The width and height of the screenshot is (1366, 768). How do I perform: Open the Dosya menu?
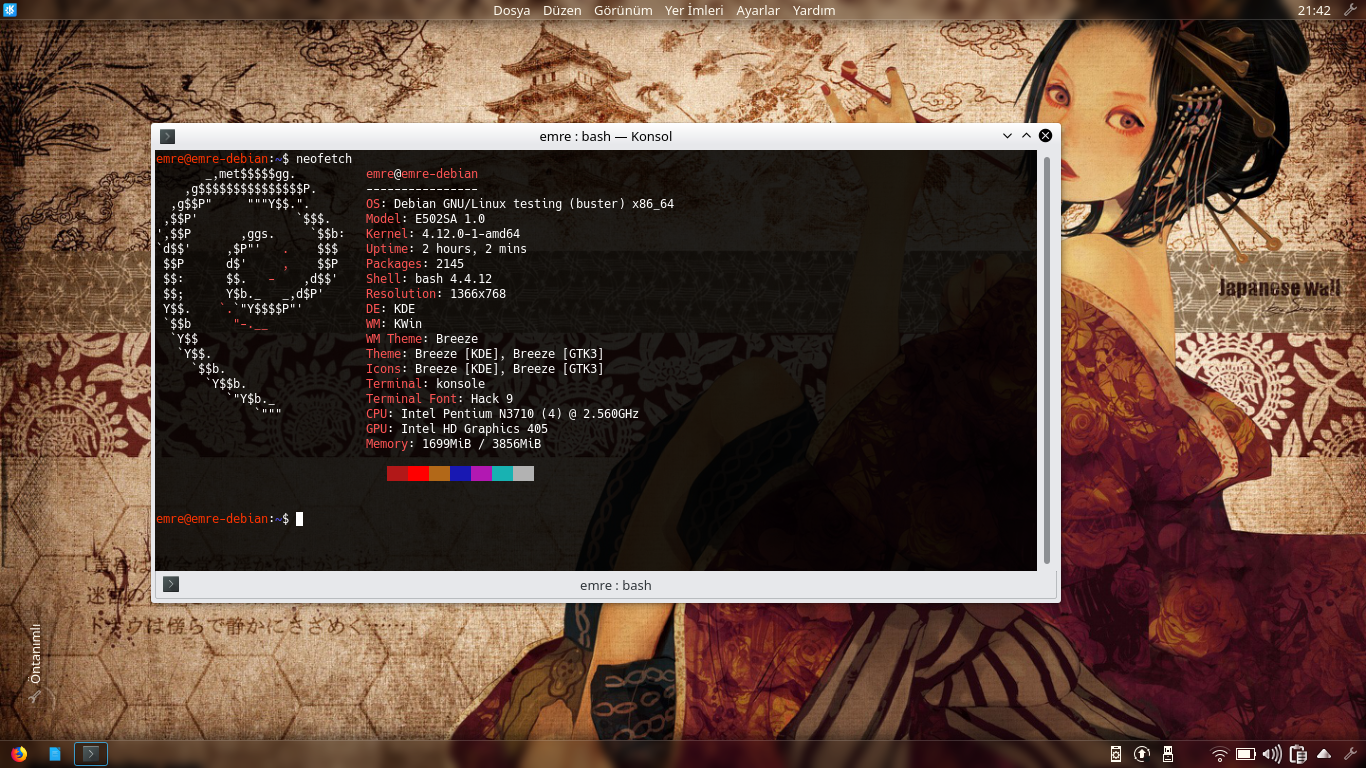(x=511, y=10)
